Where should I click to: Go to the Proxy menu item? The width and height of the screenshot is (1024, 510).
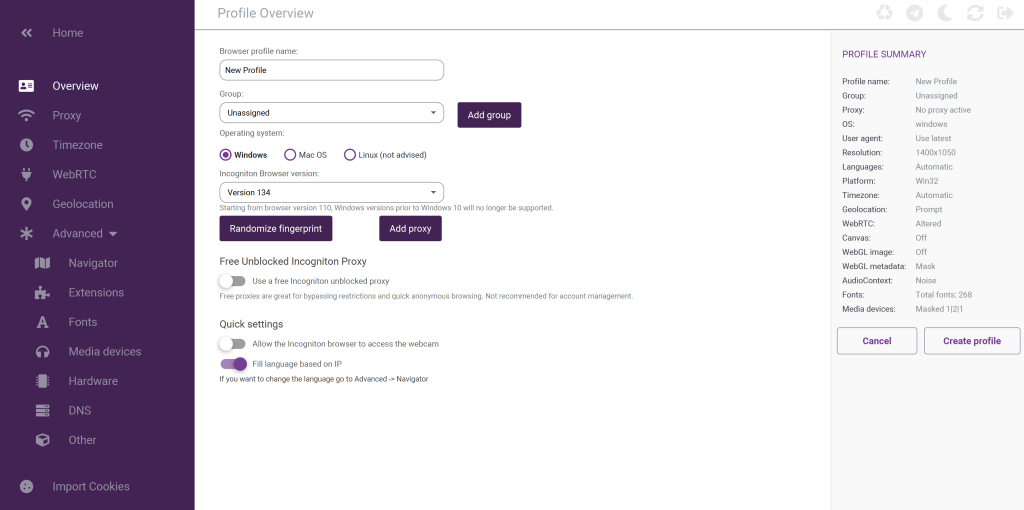coord(66,116)
